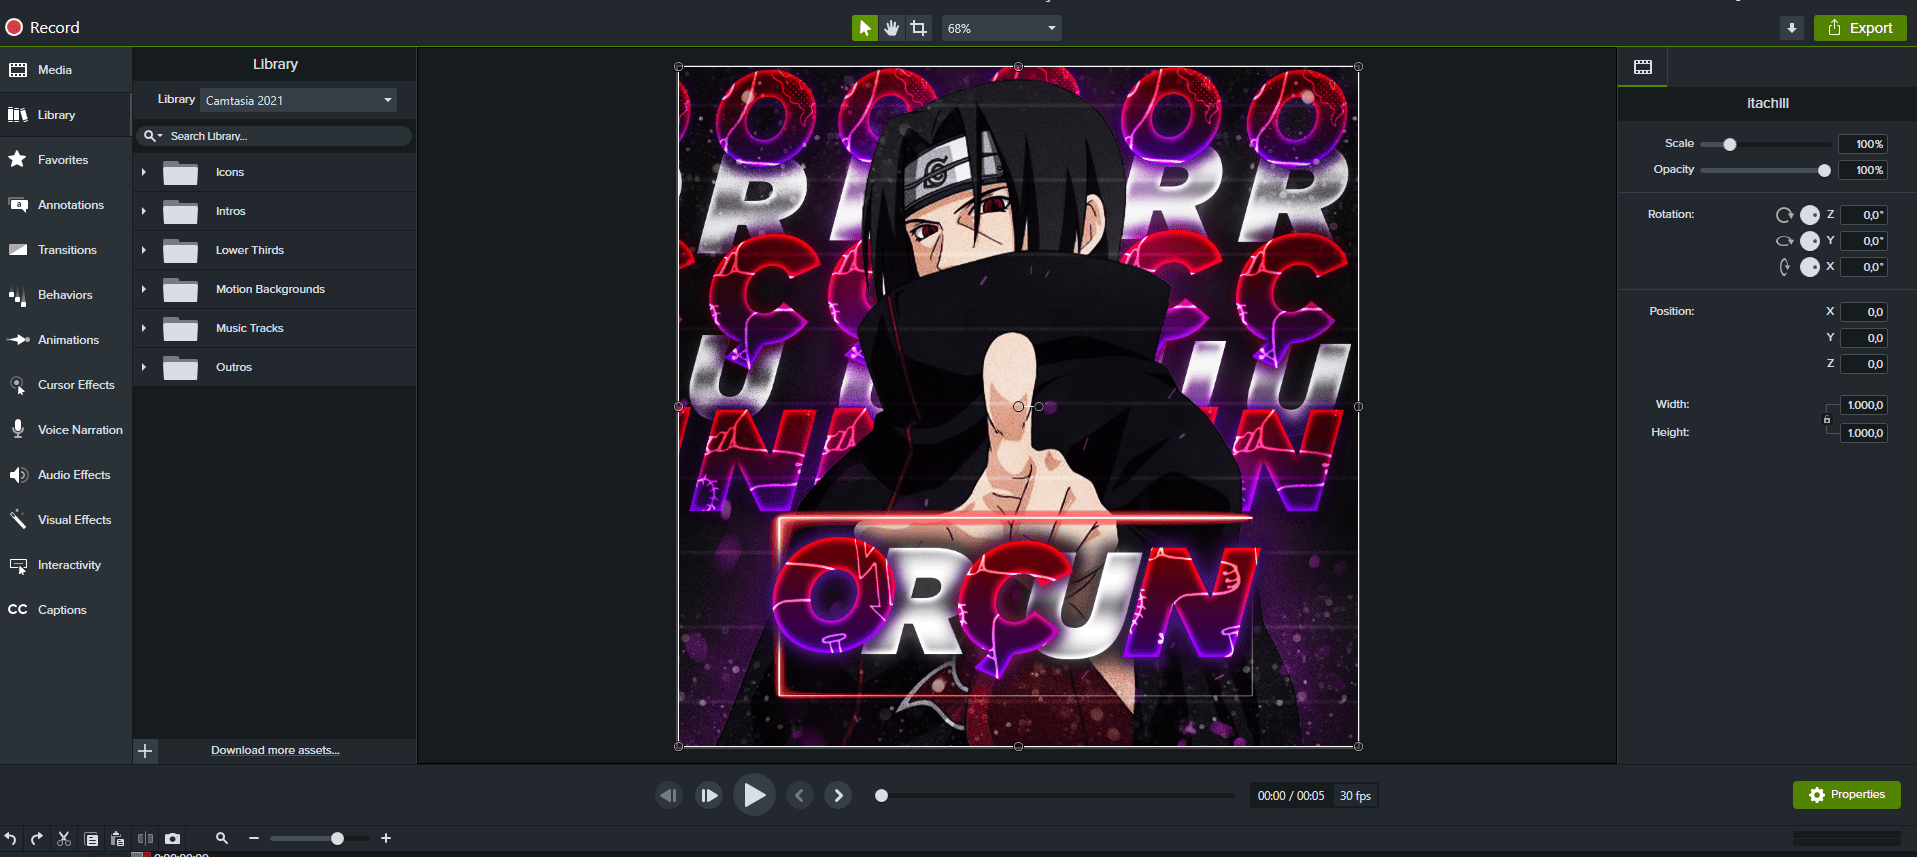Click the Opacity 100% value field
The height and width of the screenshot is (857, 1917).
[1863, 170]
